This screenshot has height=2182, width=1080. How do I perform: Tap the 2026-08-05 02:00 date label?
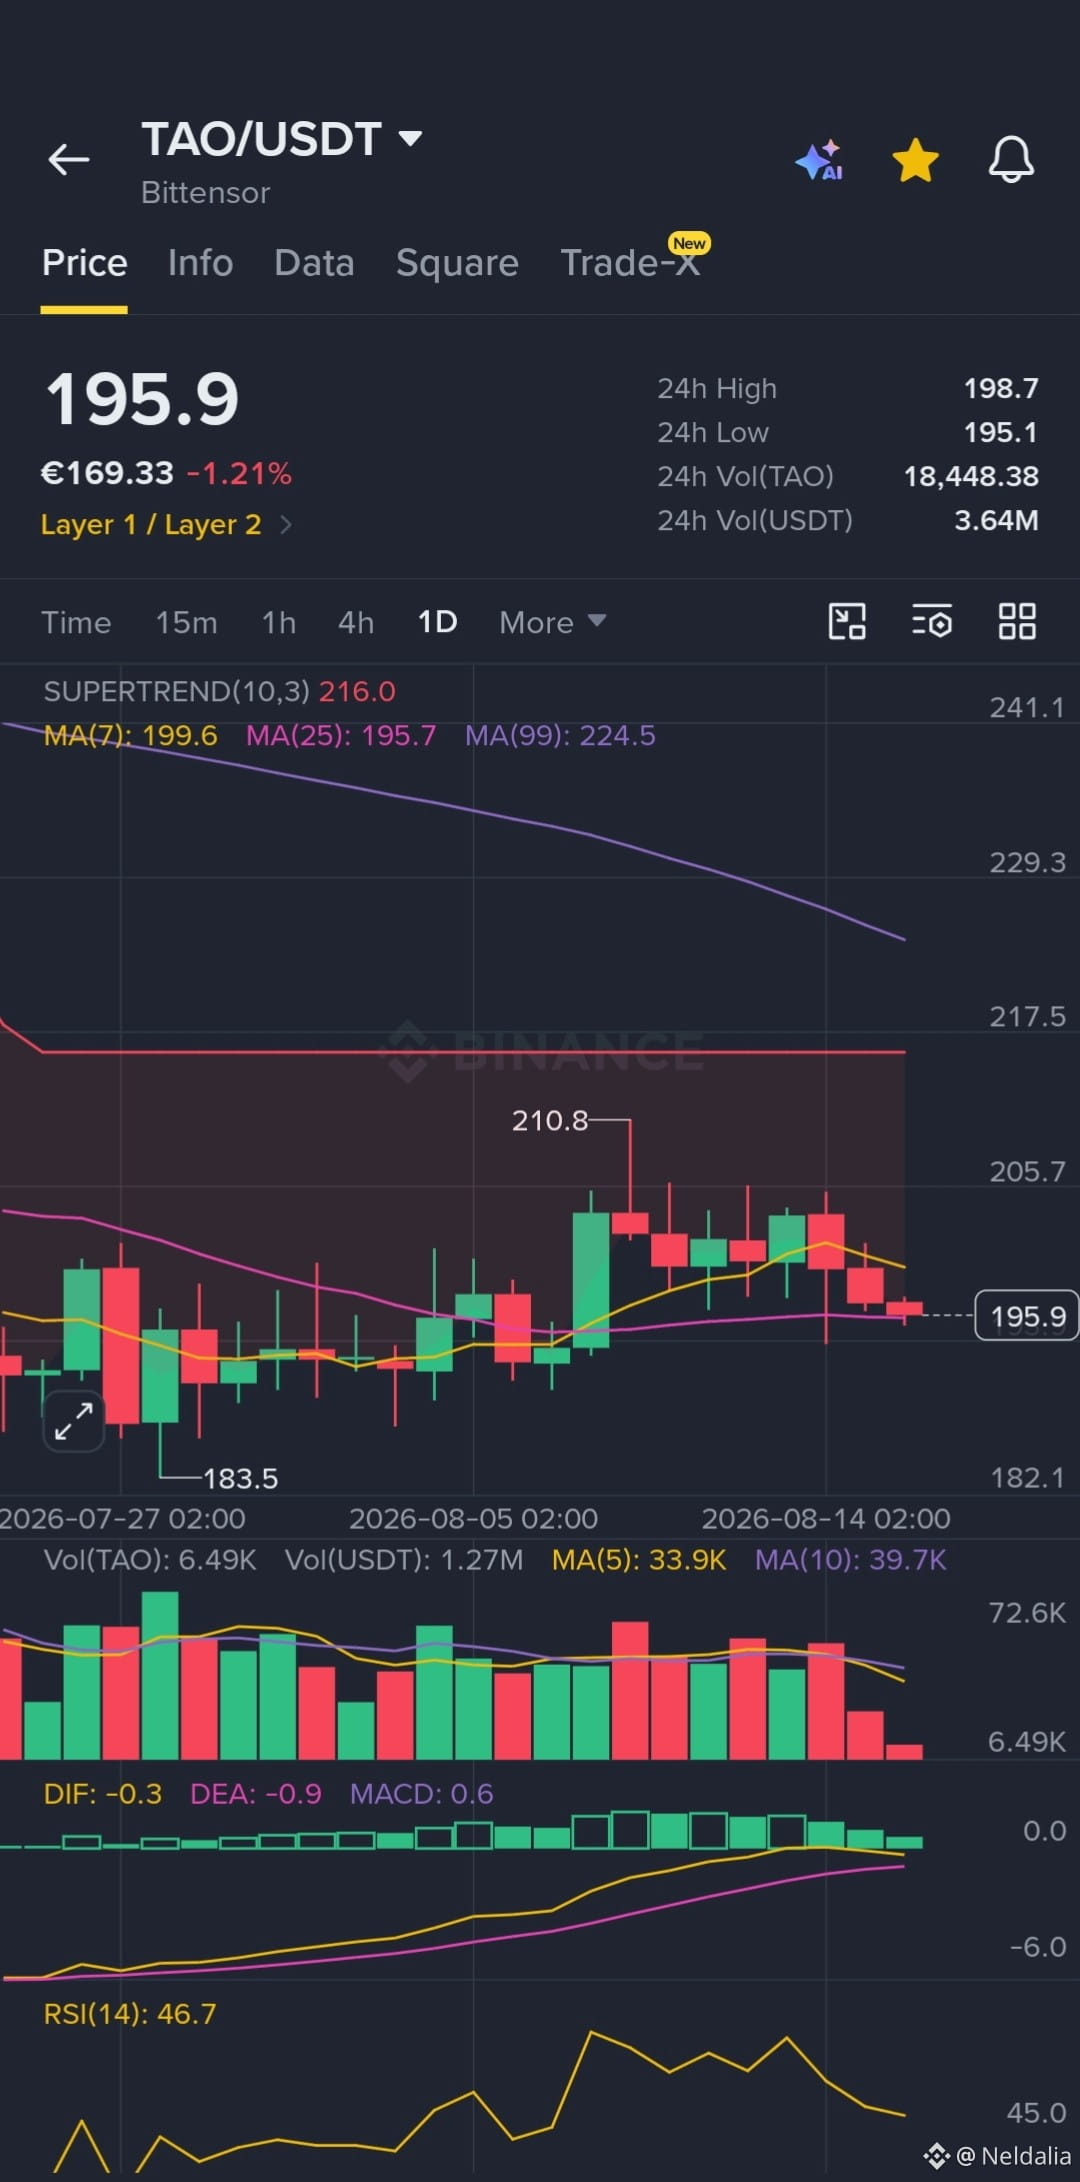pyautogui.click(x=473, y=1519)
